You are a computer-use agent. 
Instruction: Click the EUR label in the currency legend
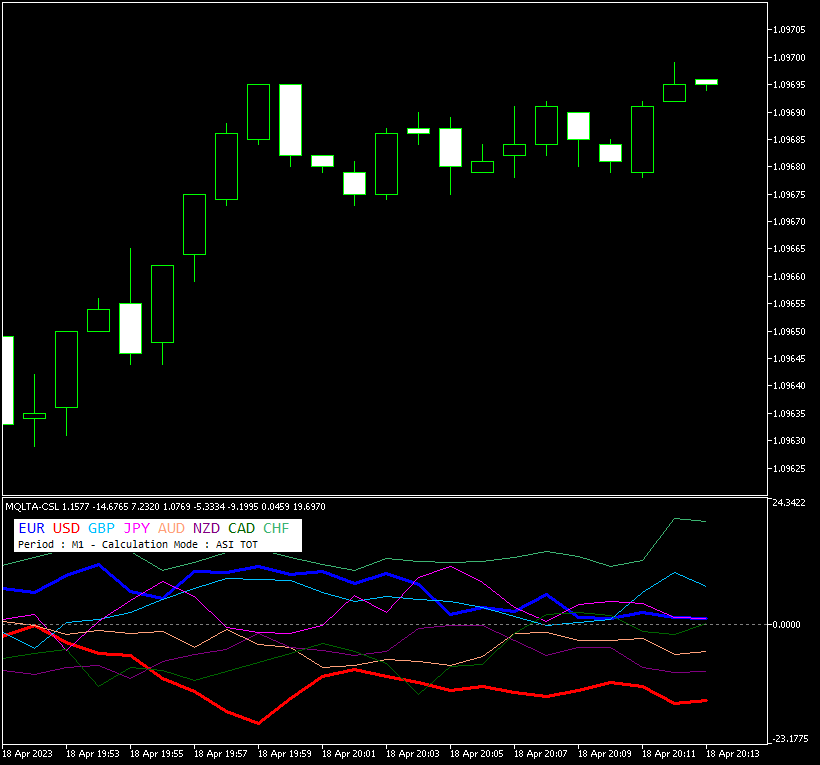point(31,528)
